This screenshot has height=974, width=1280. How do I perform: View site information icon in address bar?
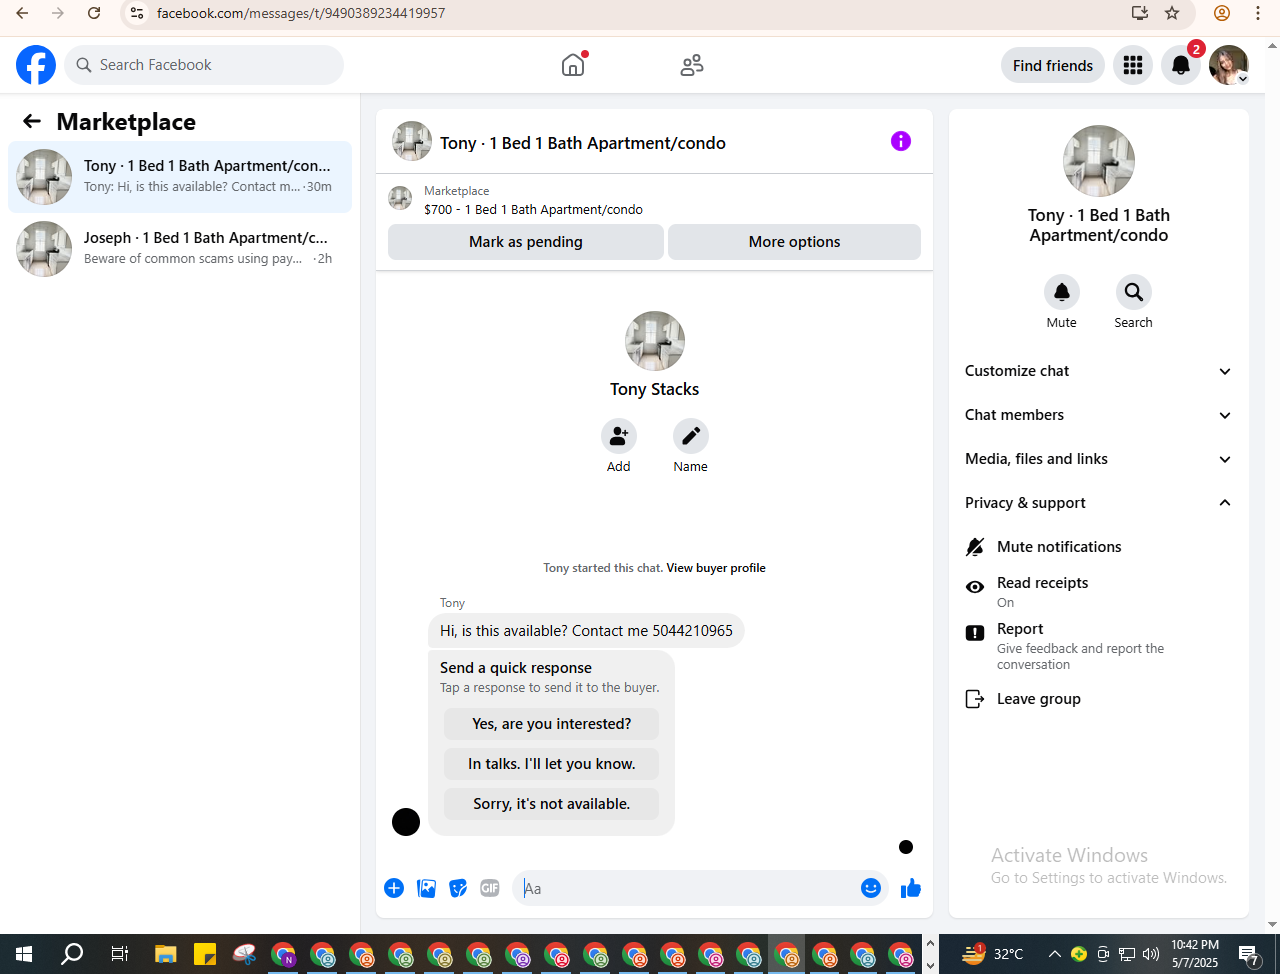point(138,13)
